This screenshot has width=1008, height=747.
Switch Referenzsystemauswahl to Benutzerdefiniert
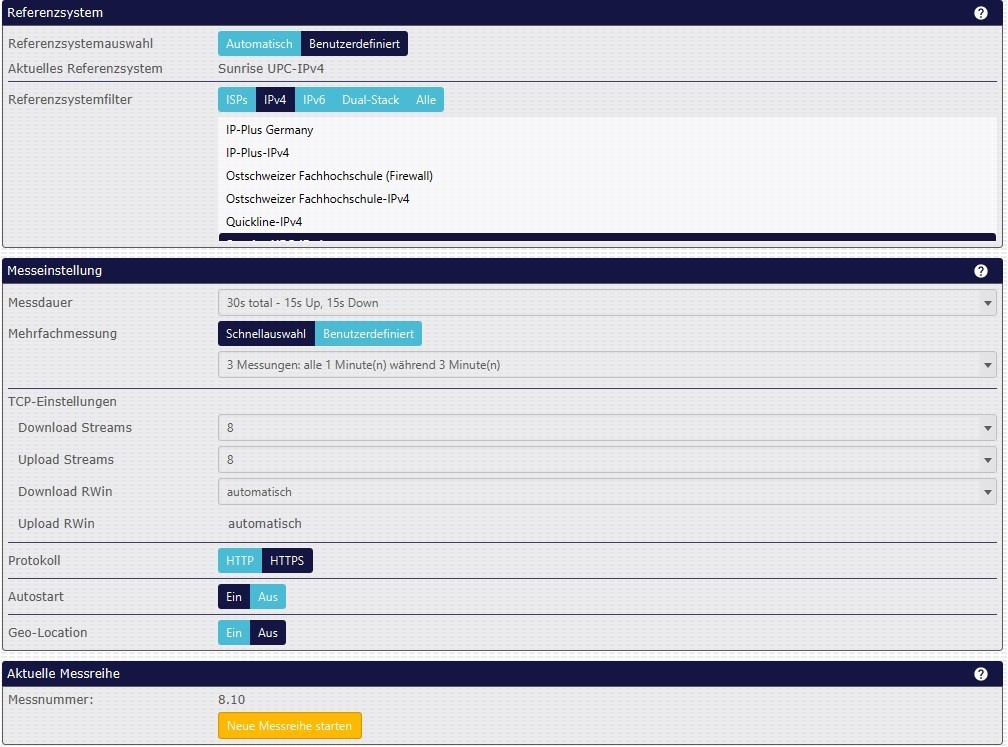coord(354,44)
